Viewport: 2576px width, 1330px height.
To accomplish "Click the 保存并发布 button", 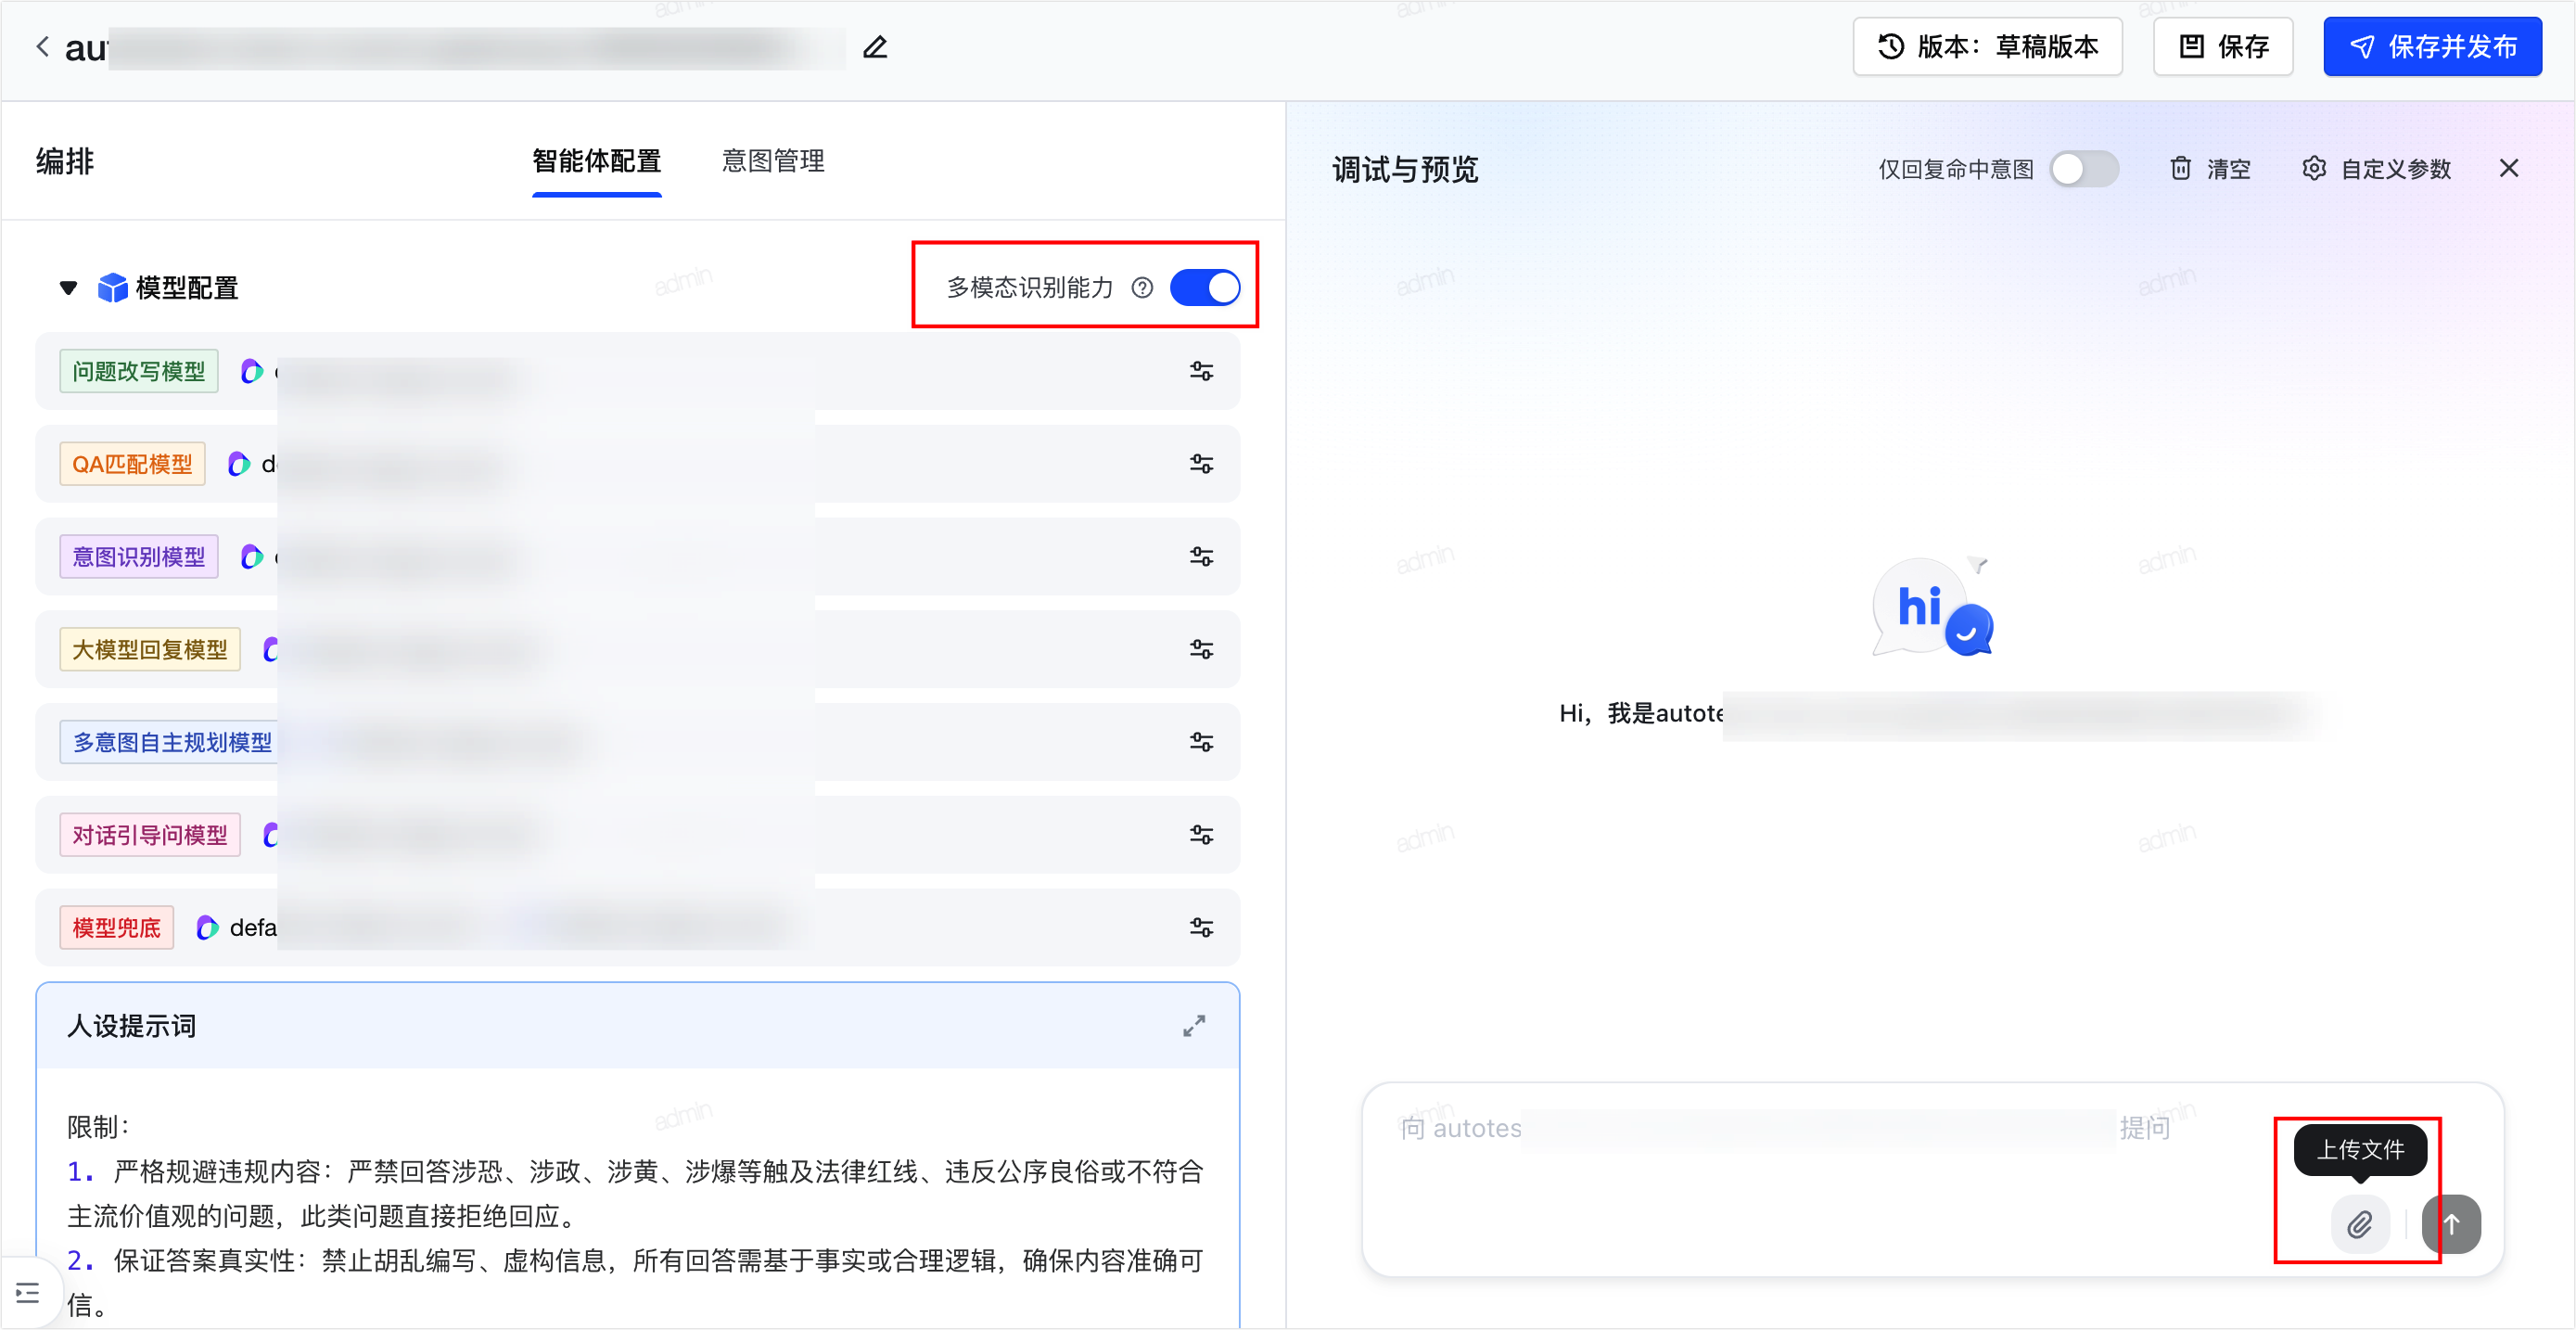I will [2432, 47].
